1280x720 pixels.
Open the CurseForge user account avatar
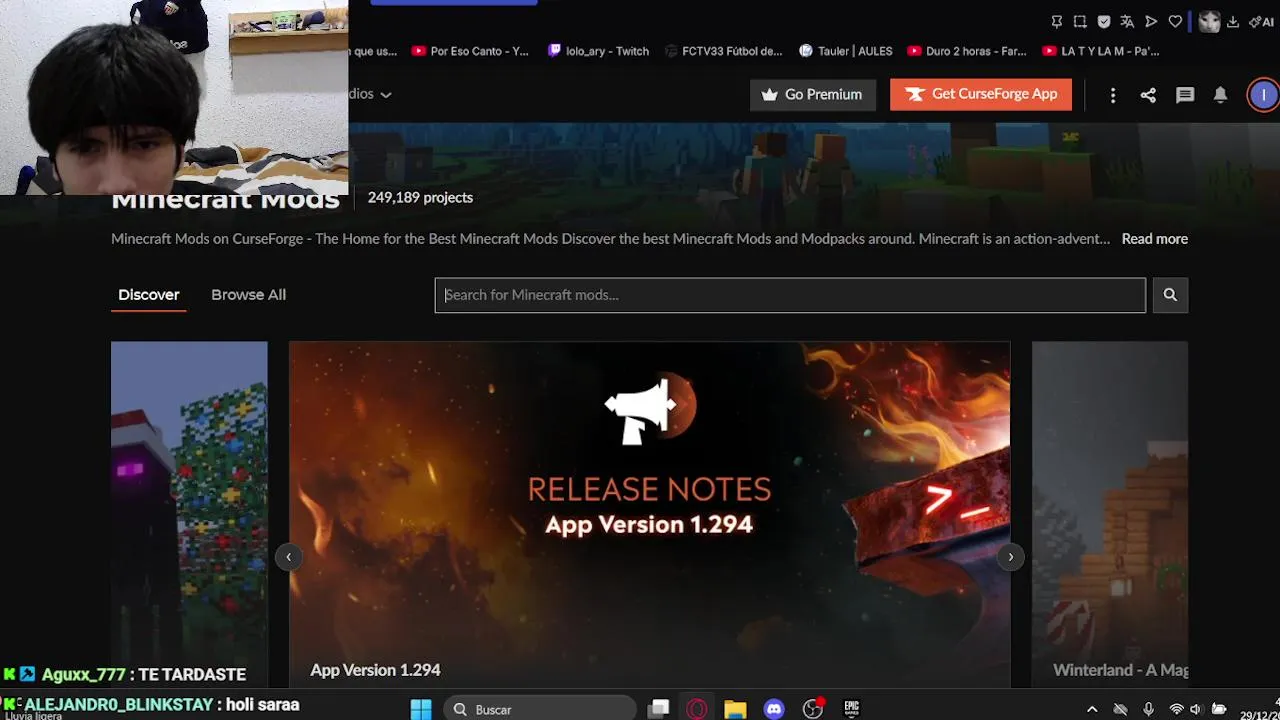[1263, 95]
